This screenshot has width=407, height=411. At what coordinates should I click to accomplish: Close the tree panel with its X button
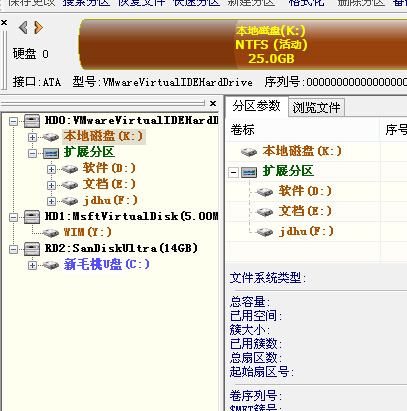(213, 103)
